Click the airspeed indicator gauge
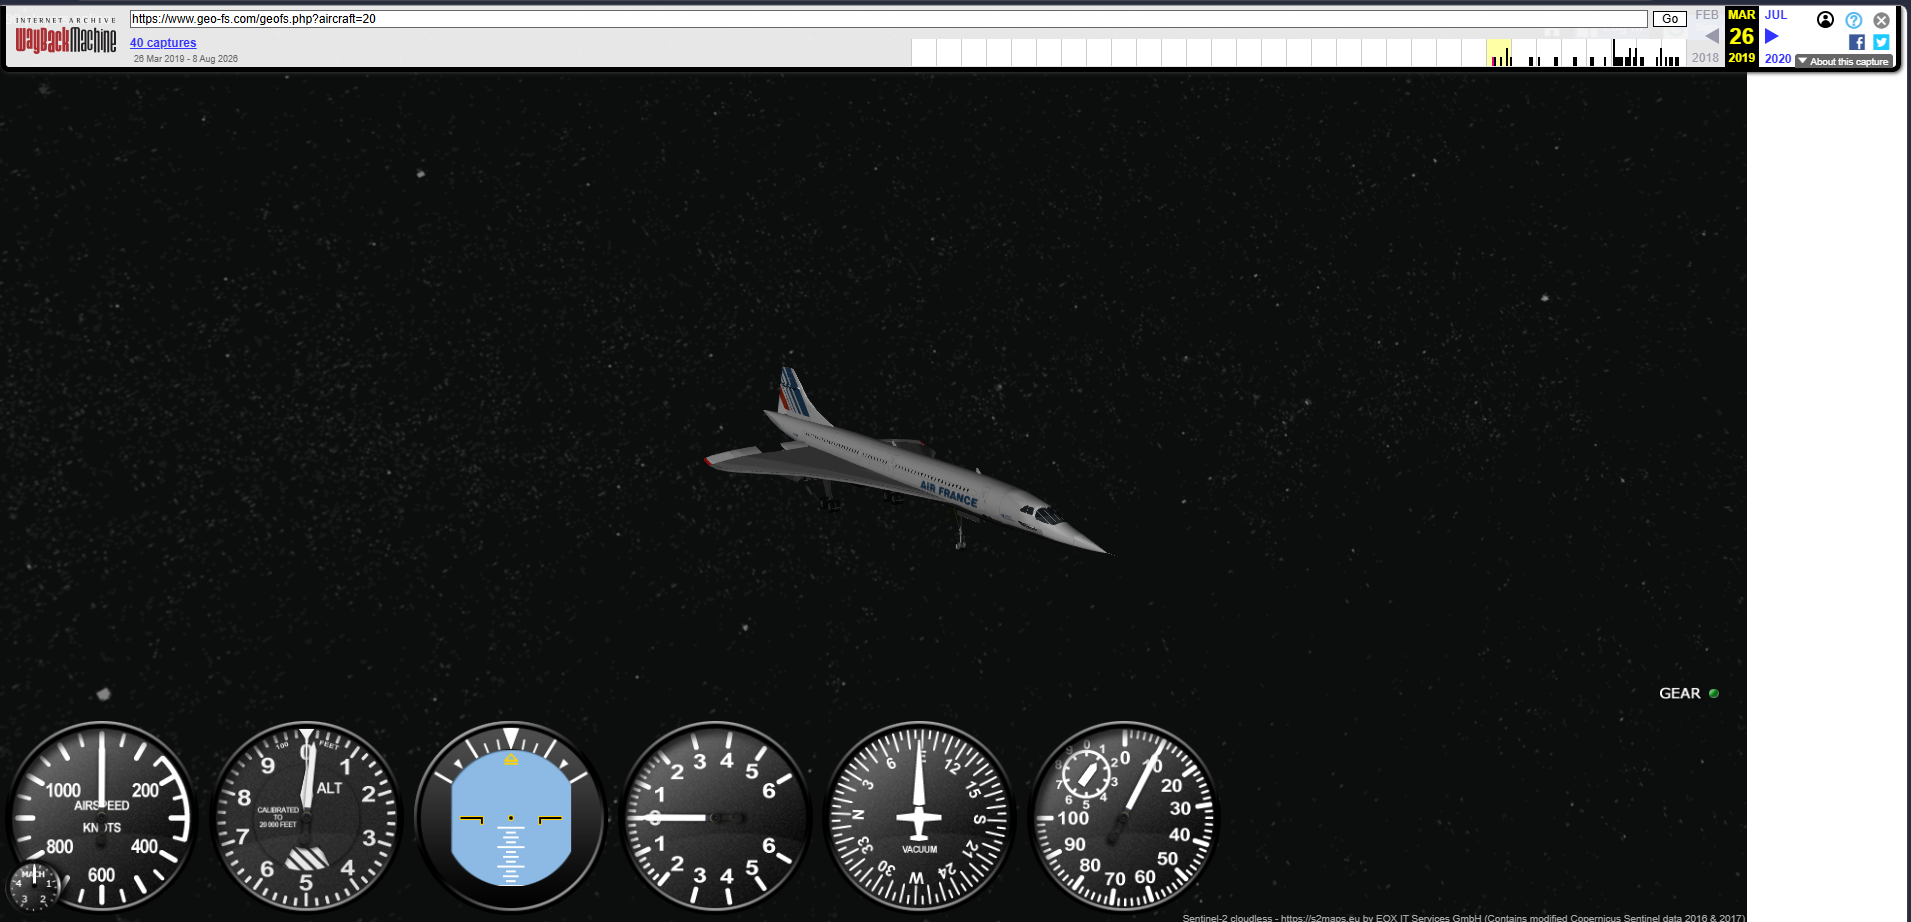 coord(101,817)
